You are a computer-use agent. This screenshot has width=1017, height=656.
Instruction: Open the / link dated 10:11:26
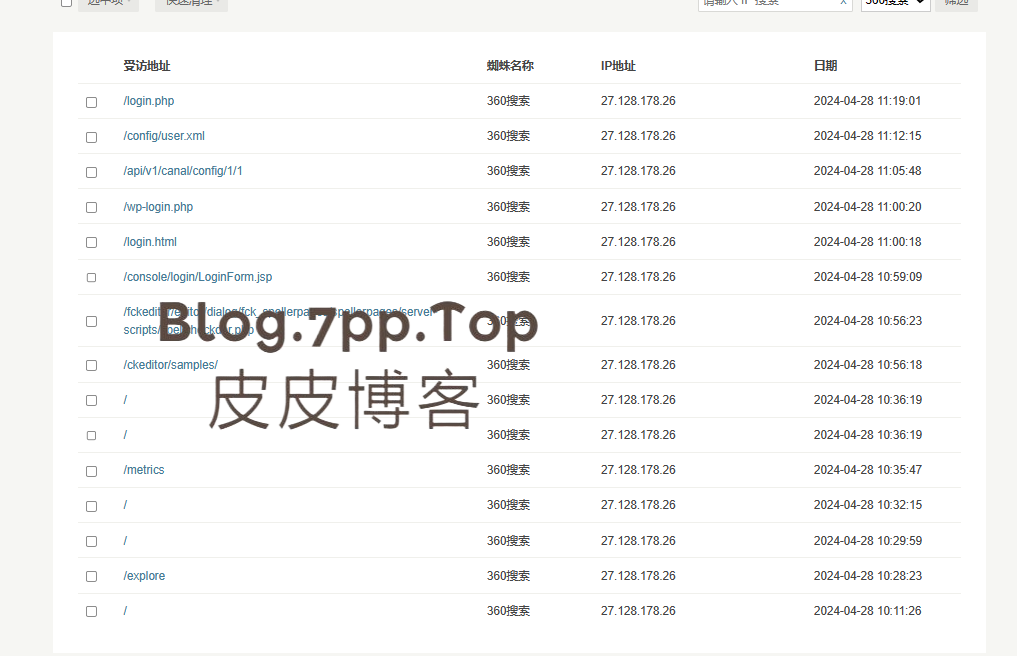click(126, 611)
